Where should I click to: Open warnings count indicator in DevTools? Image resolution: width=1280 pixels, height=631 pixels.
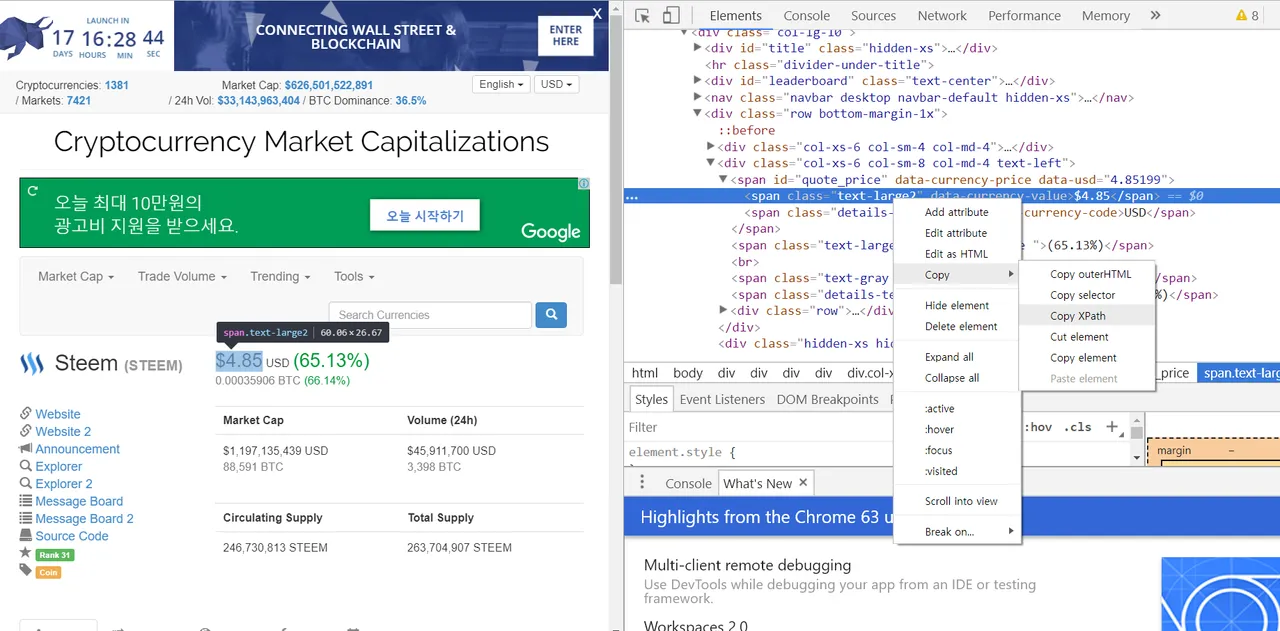(1247, 15)
